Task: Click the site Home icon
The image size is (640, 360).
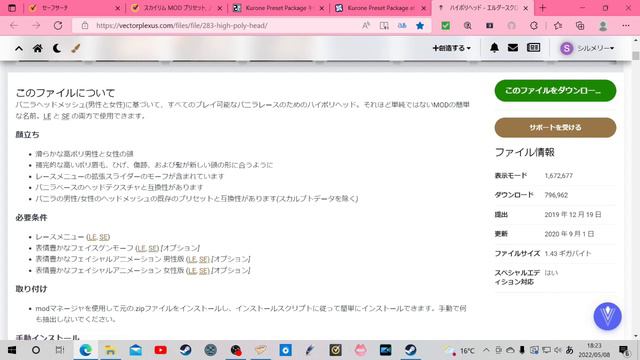Action: click(x=38, y=48)
